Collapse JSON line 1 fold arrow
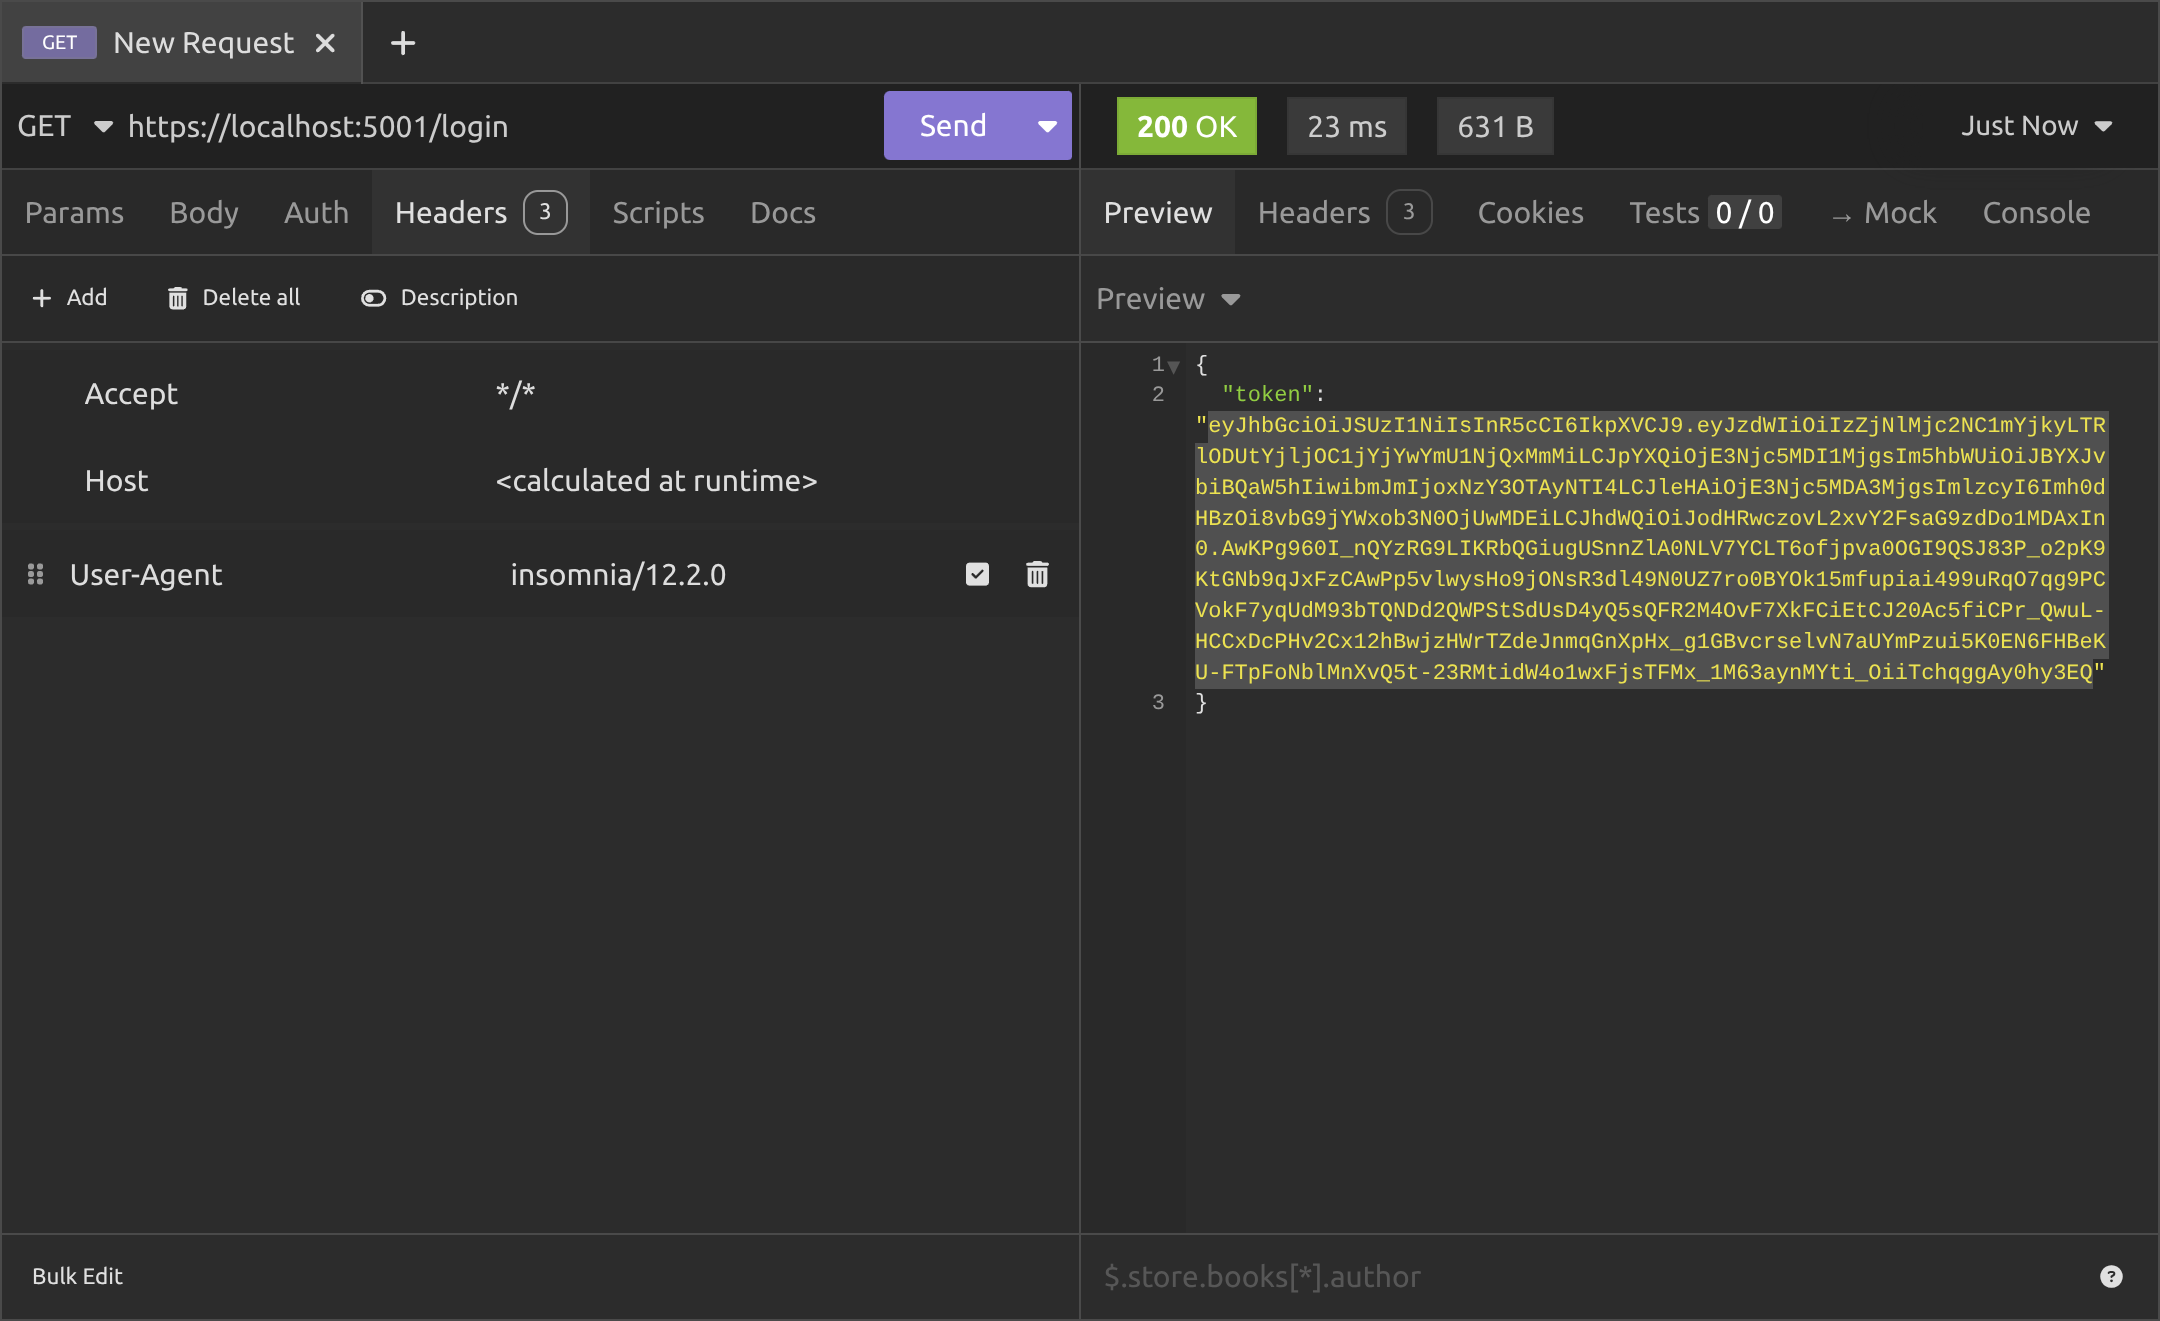The width and height of the screenshot is (2160, 1321). pos(1174,366)
